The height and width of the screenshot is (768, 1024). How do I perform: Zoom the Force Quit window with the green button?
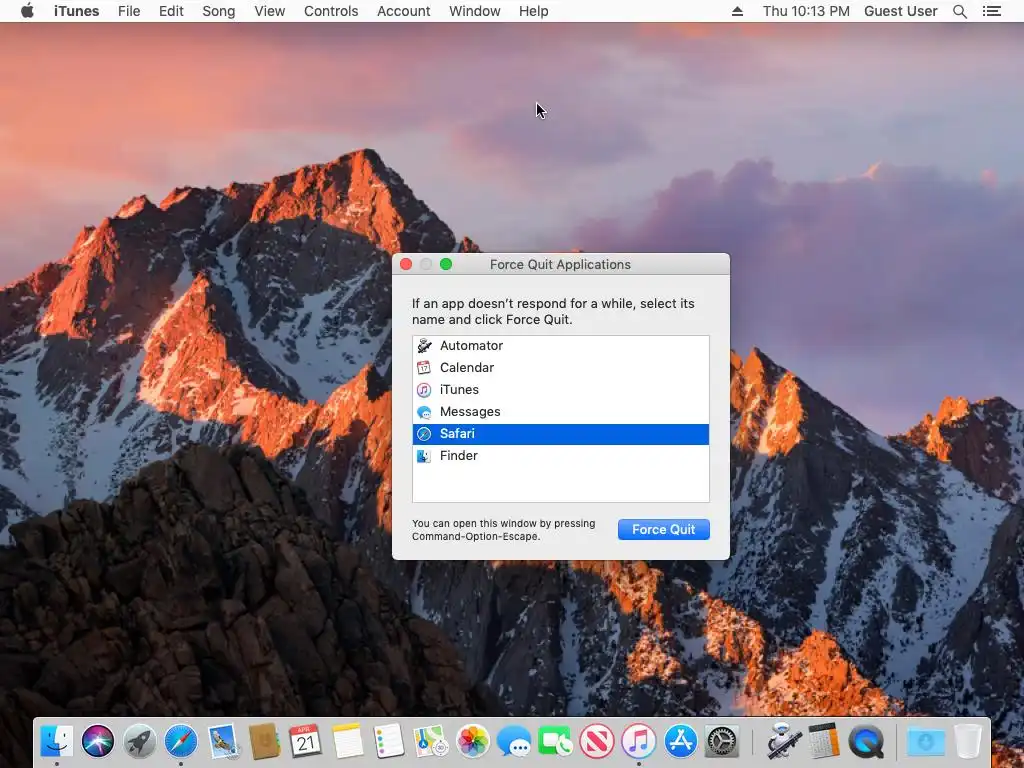coord(446,264)
